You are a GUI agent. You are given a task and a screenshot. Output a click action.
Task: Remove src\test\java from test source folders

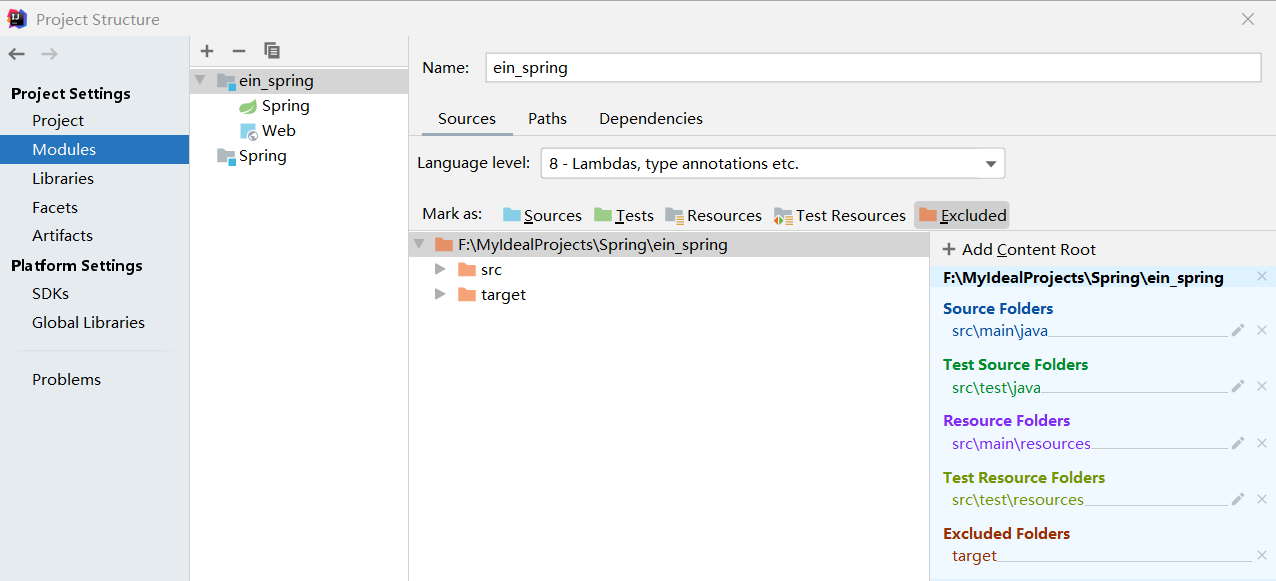pos(1262,387)
